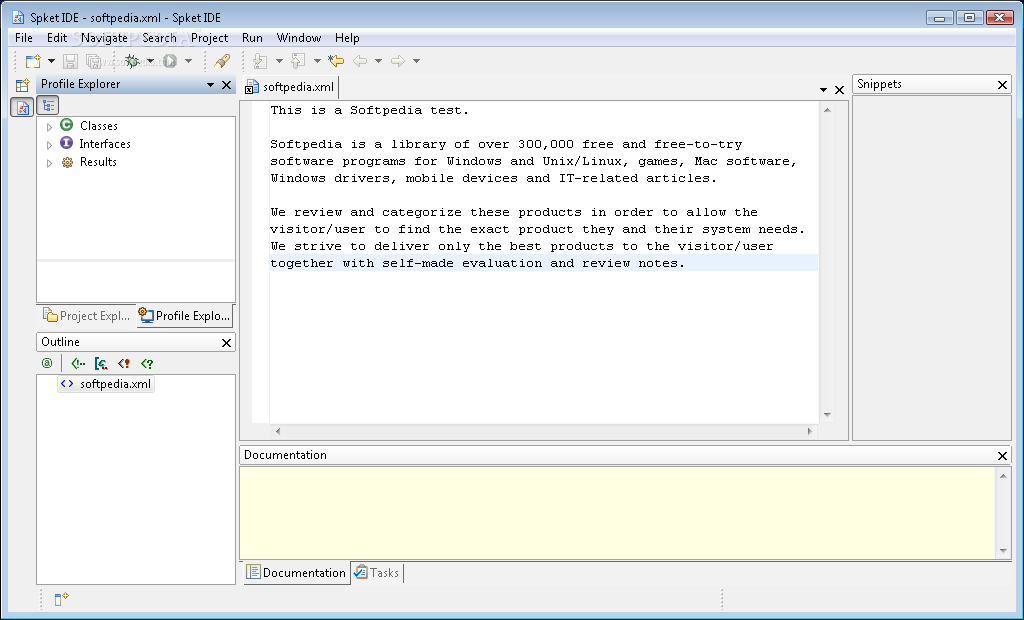Viewport: 1024px width, 620px height.
Task: Open the Previous Annotation dropdown arrow
Action: click(x=317, y=61)
